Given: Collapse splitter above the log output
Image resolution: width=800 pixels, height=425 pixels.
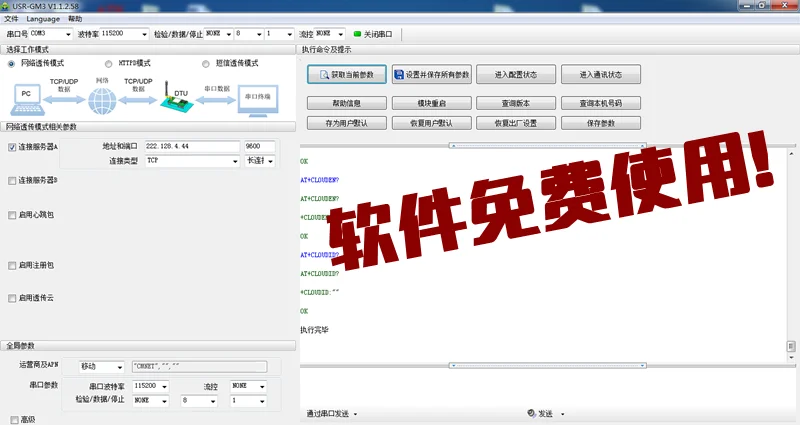Looking at the screenshot, I should [x=547, y=145].
